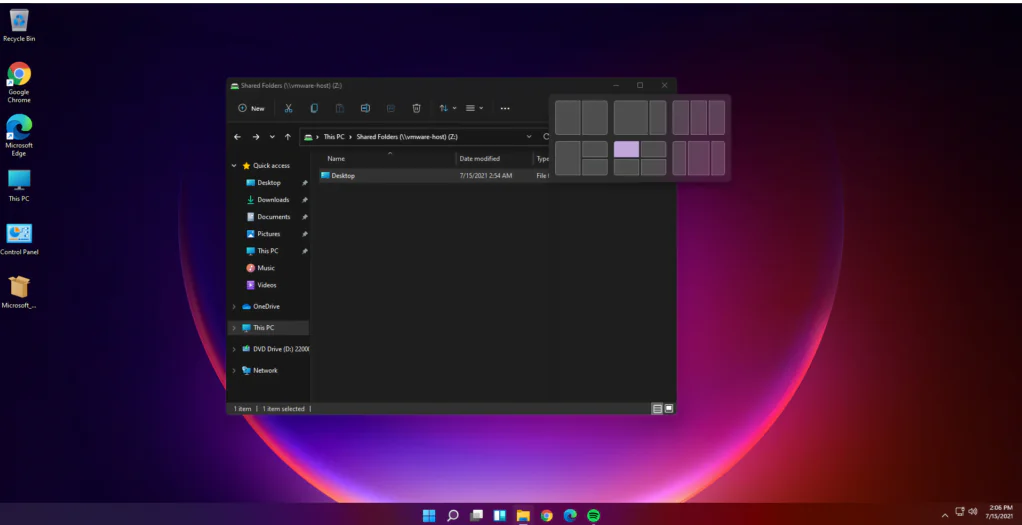This screenshot has height=525, width=1022.
Task: Expand the OneDrive tree node
Action: pos(234,307)
